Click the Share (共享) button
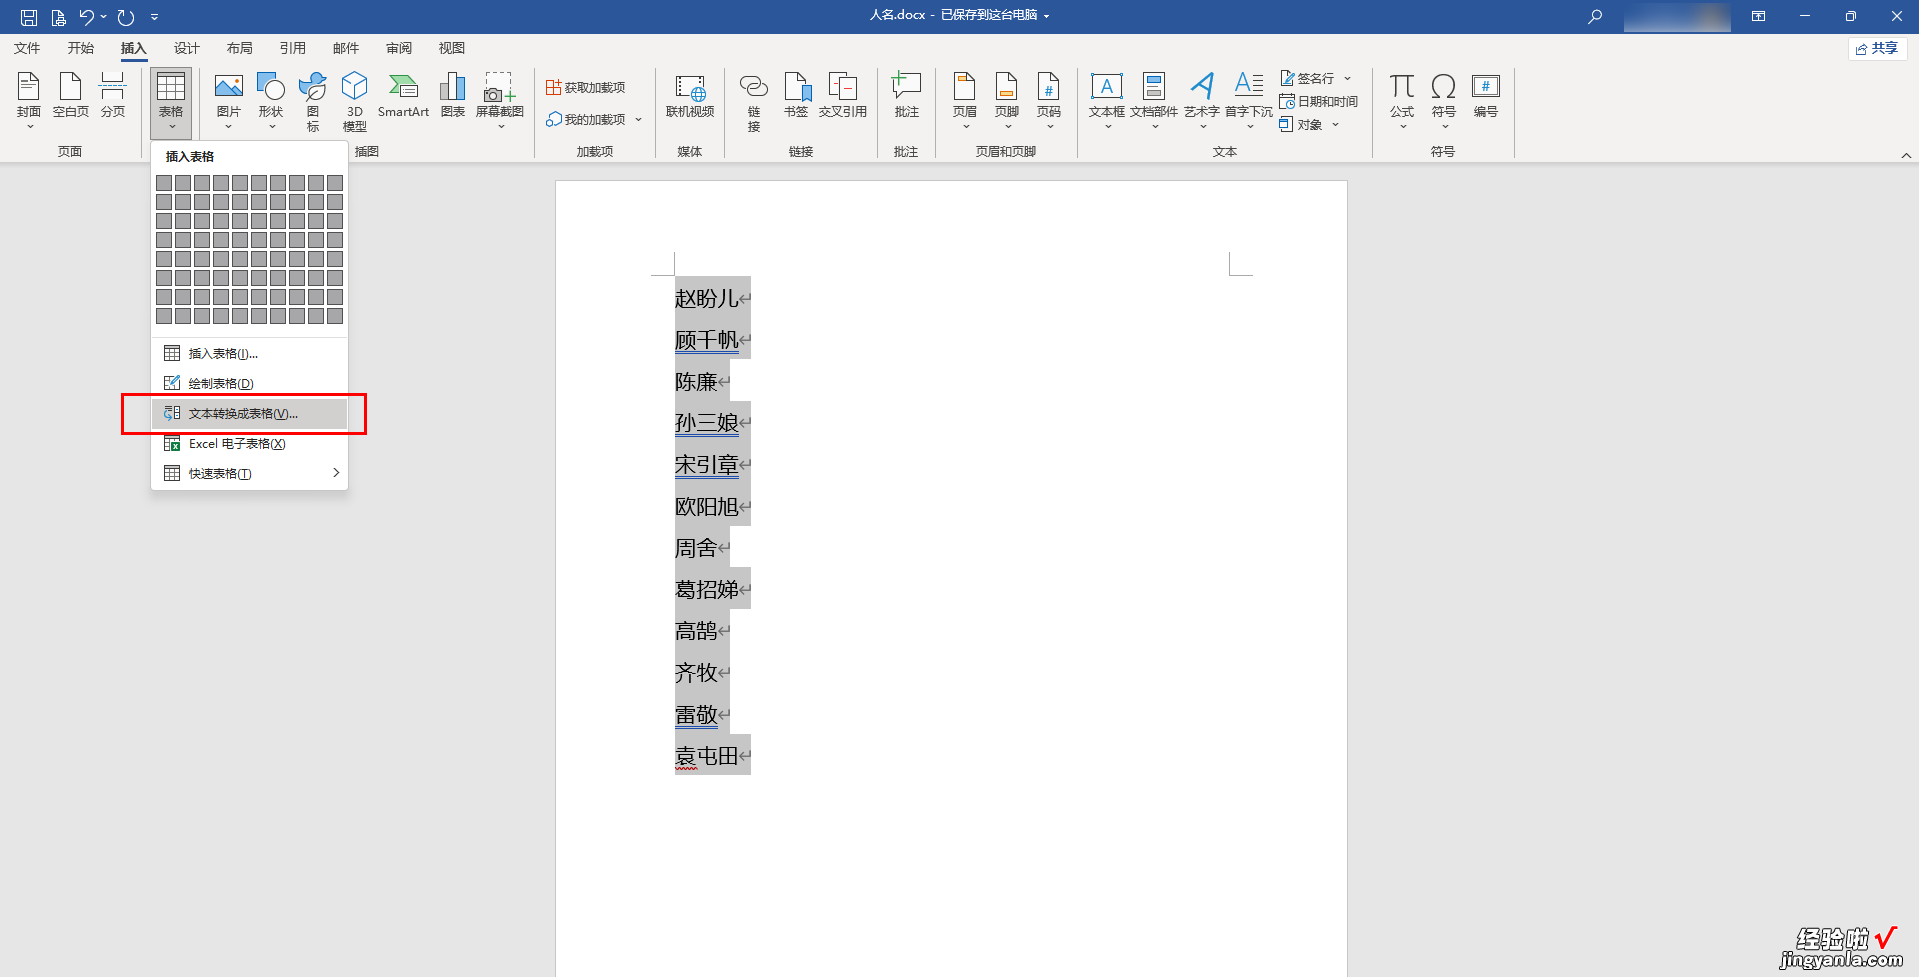The height and width of the screenshot is (977, 1919). tap(1877, 48)
